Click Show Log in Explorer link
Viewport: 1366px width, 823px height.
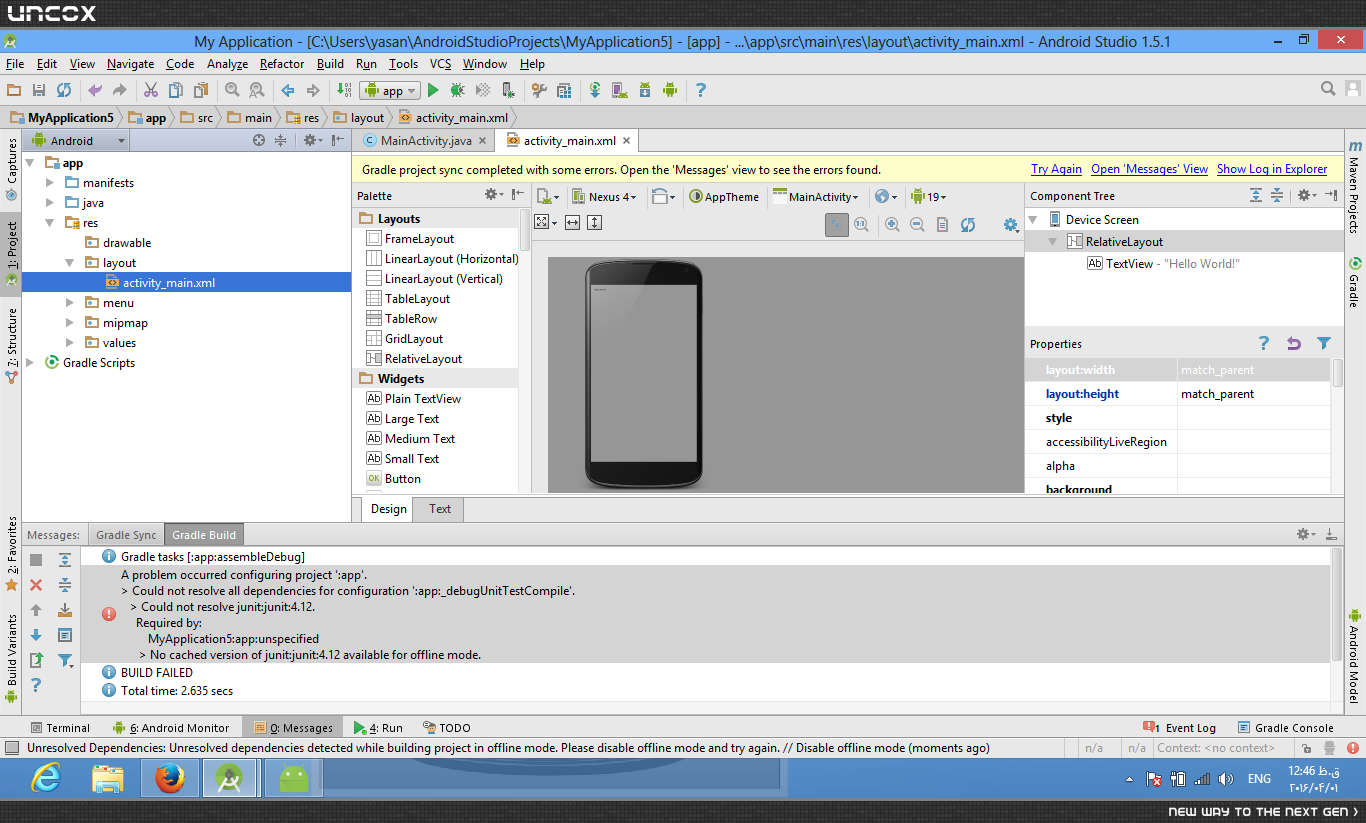1272,169
